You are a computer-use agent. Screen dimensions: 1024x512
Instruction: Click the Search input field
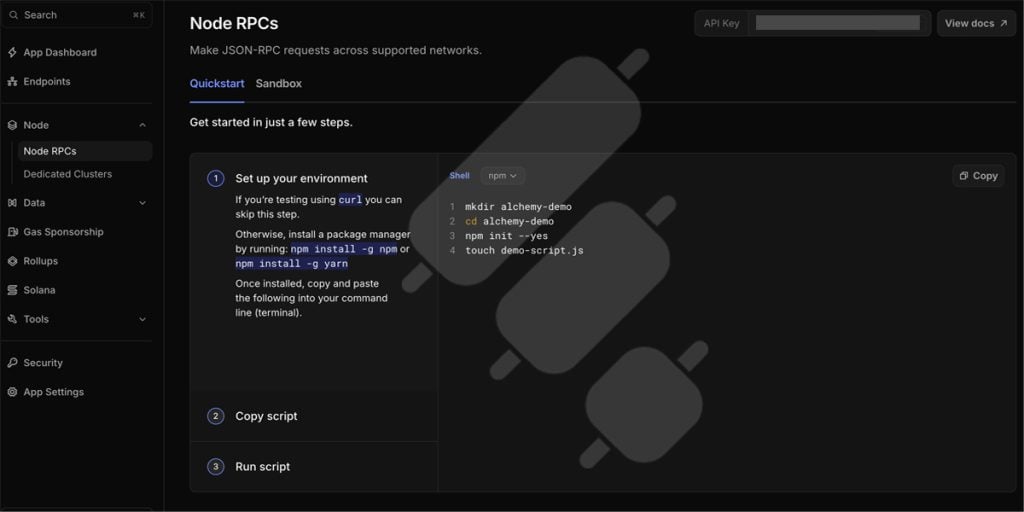(x=77, y=15)
